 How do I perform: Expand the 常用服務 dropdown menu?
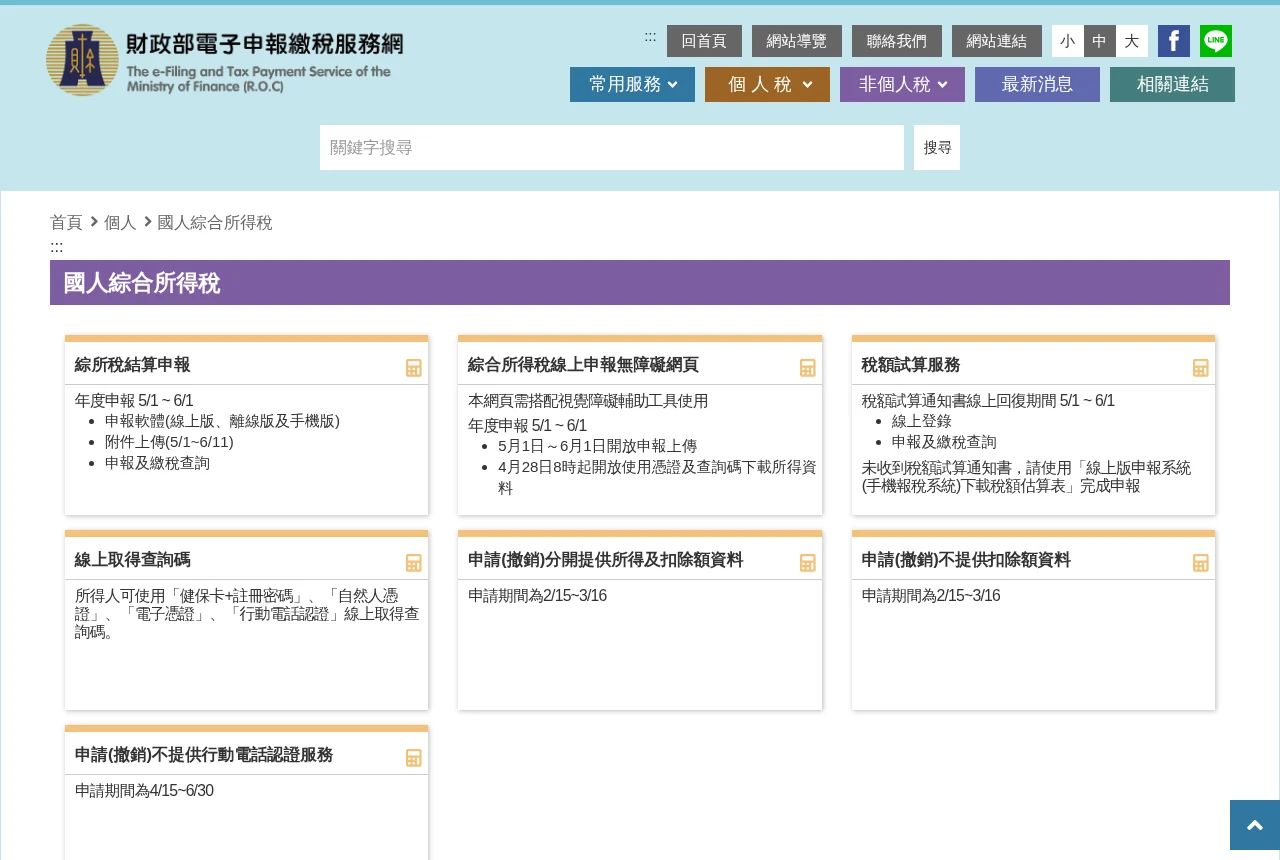pos(632,84)
